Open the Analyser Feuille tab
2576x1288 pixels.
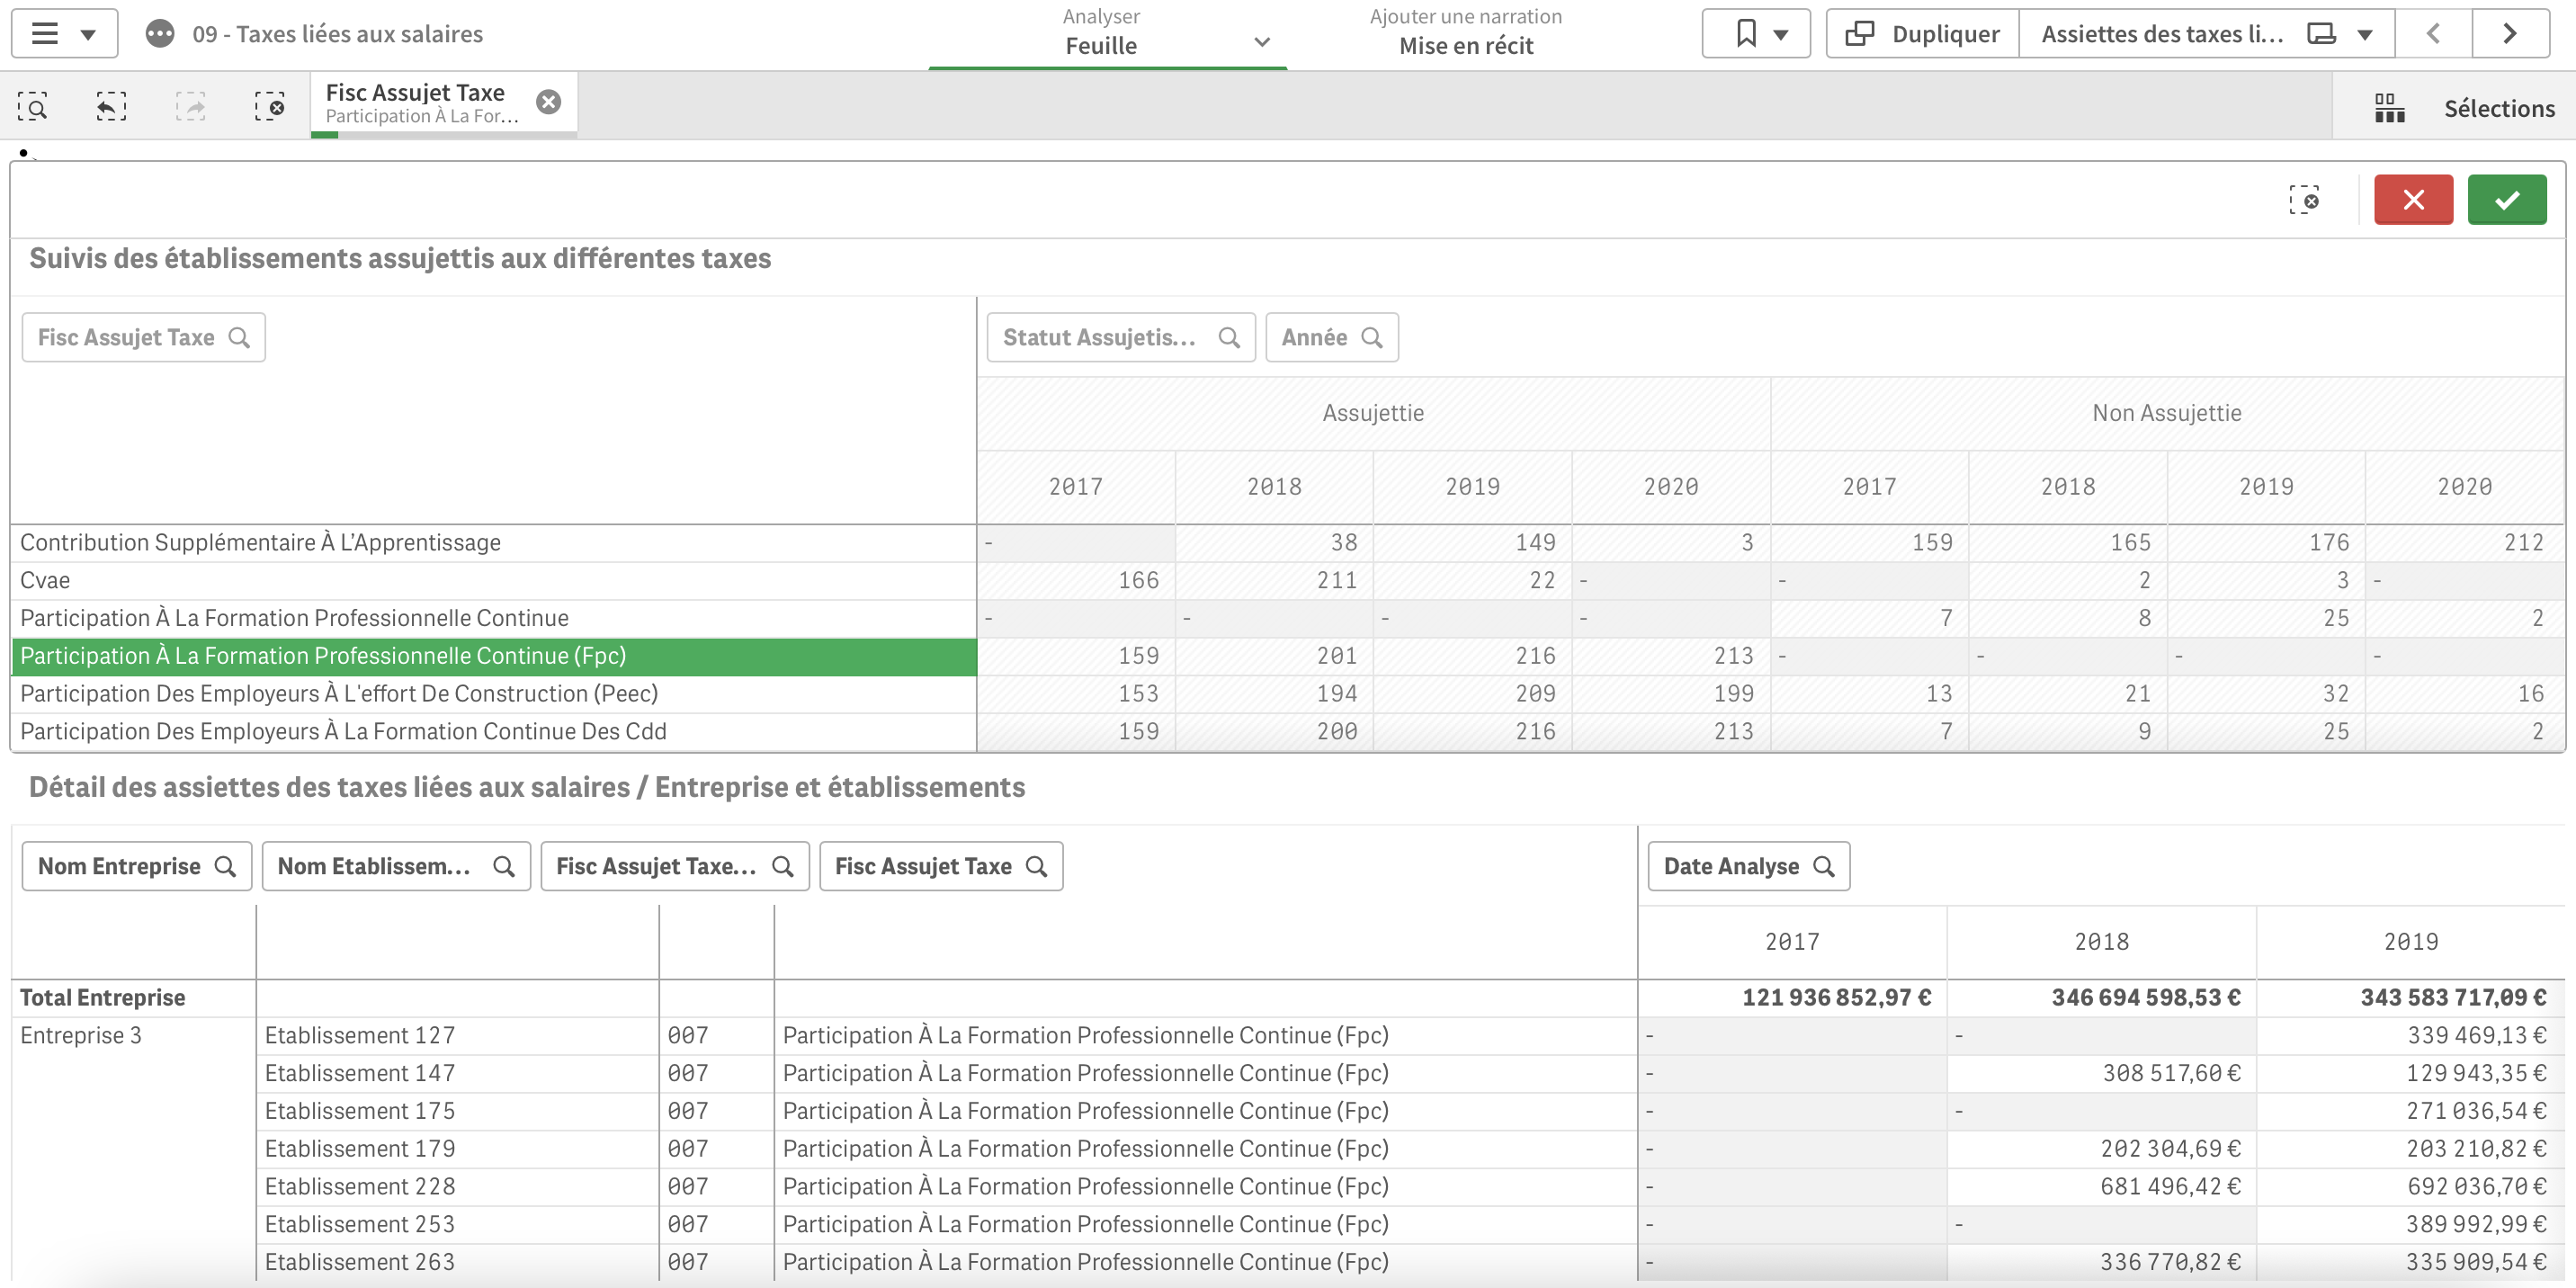[1101, 34]
